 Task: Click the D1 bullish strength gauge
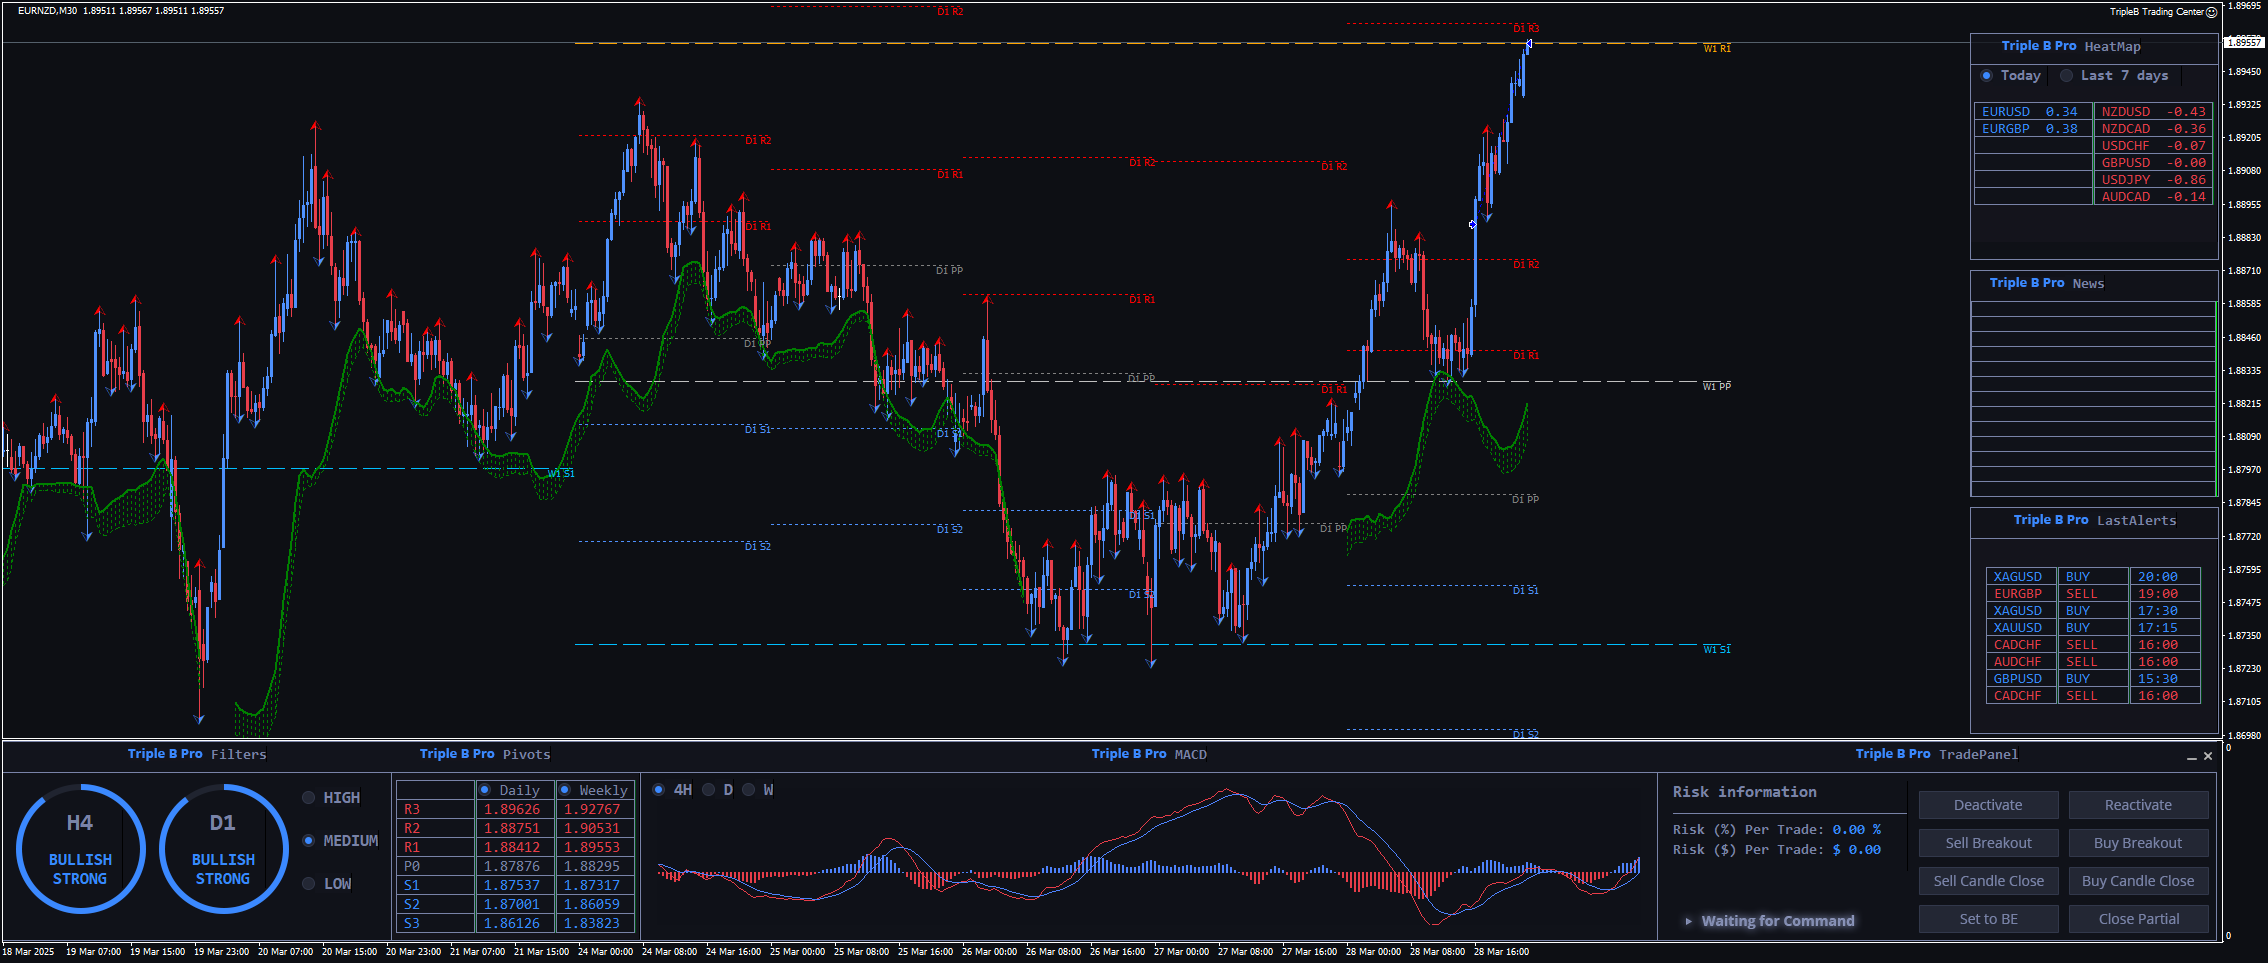pos(223,849)
